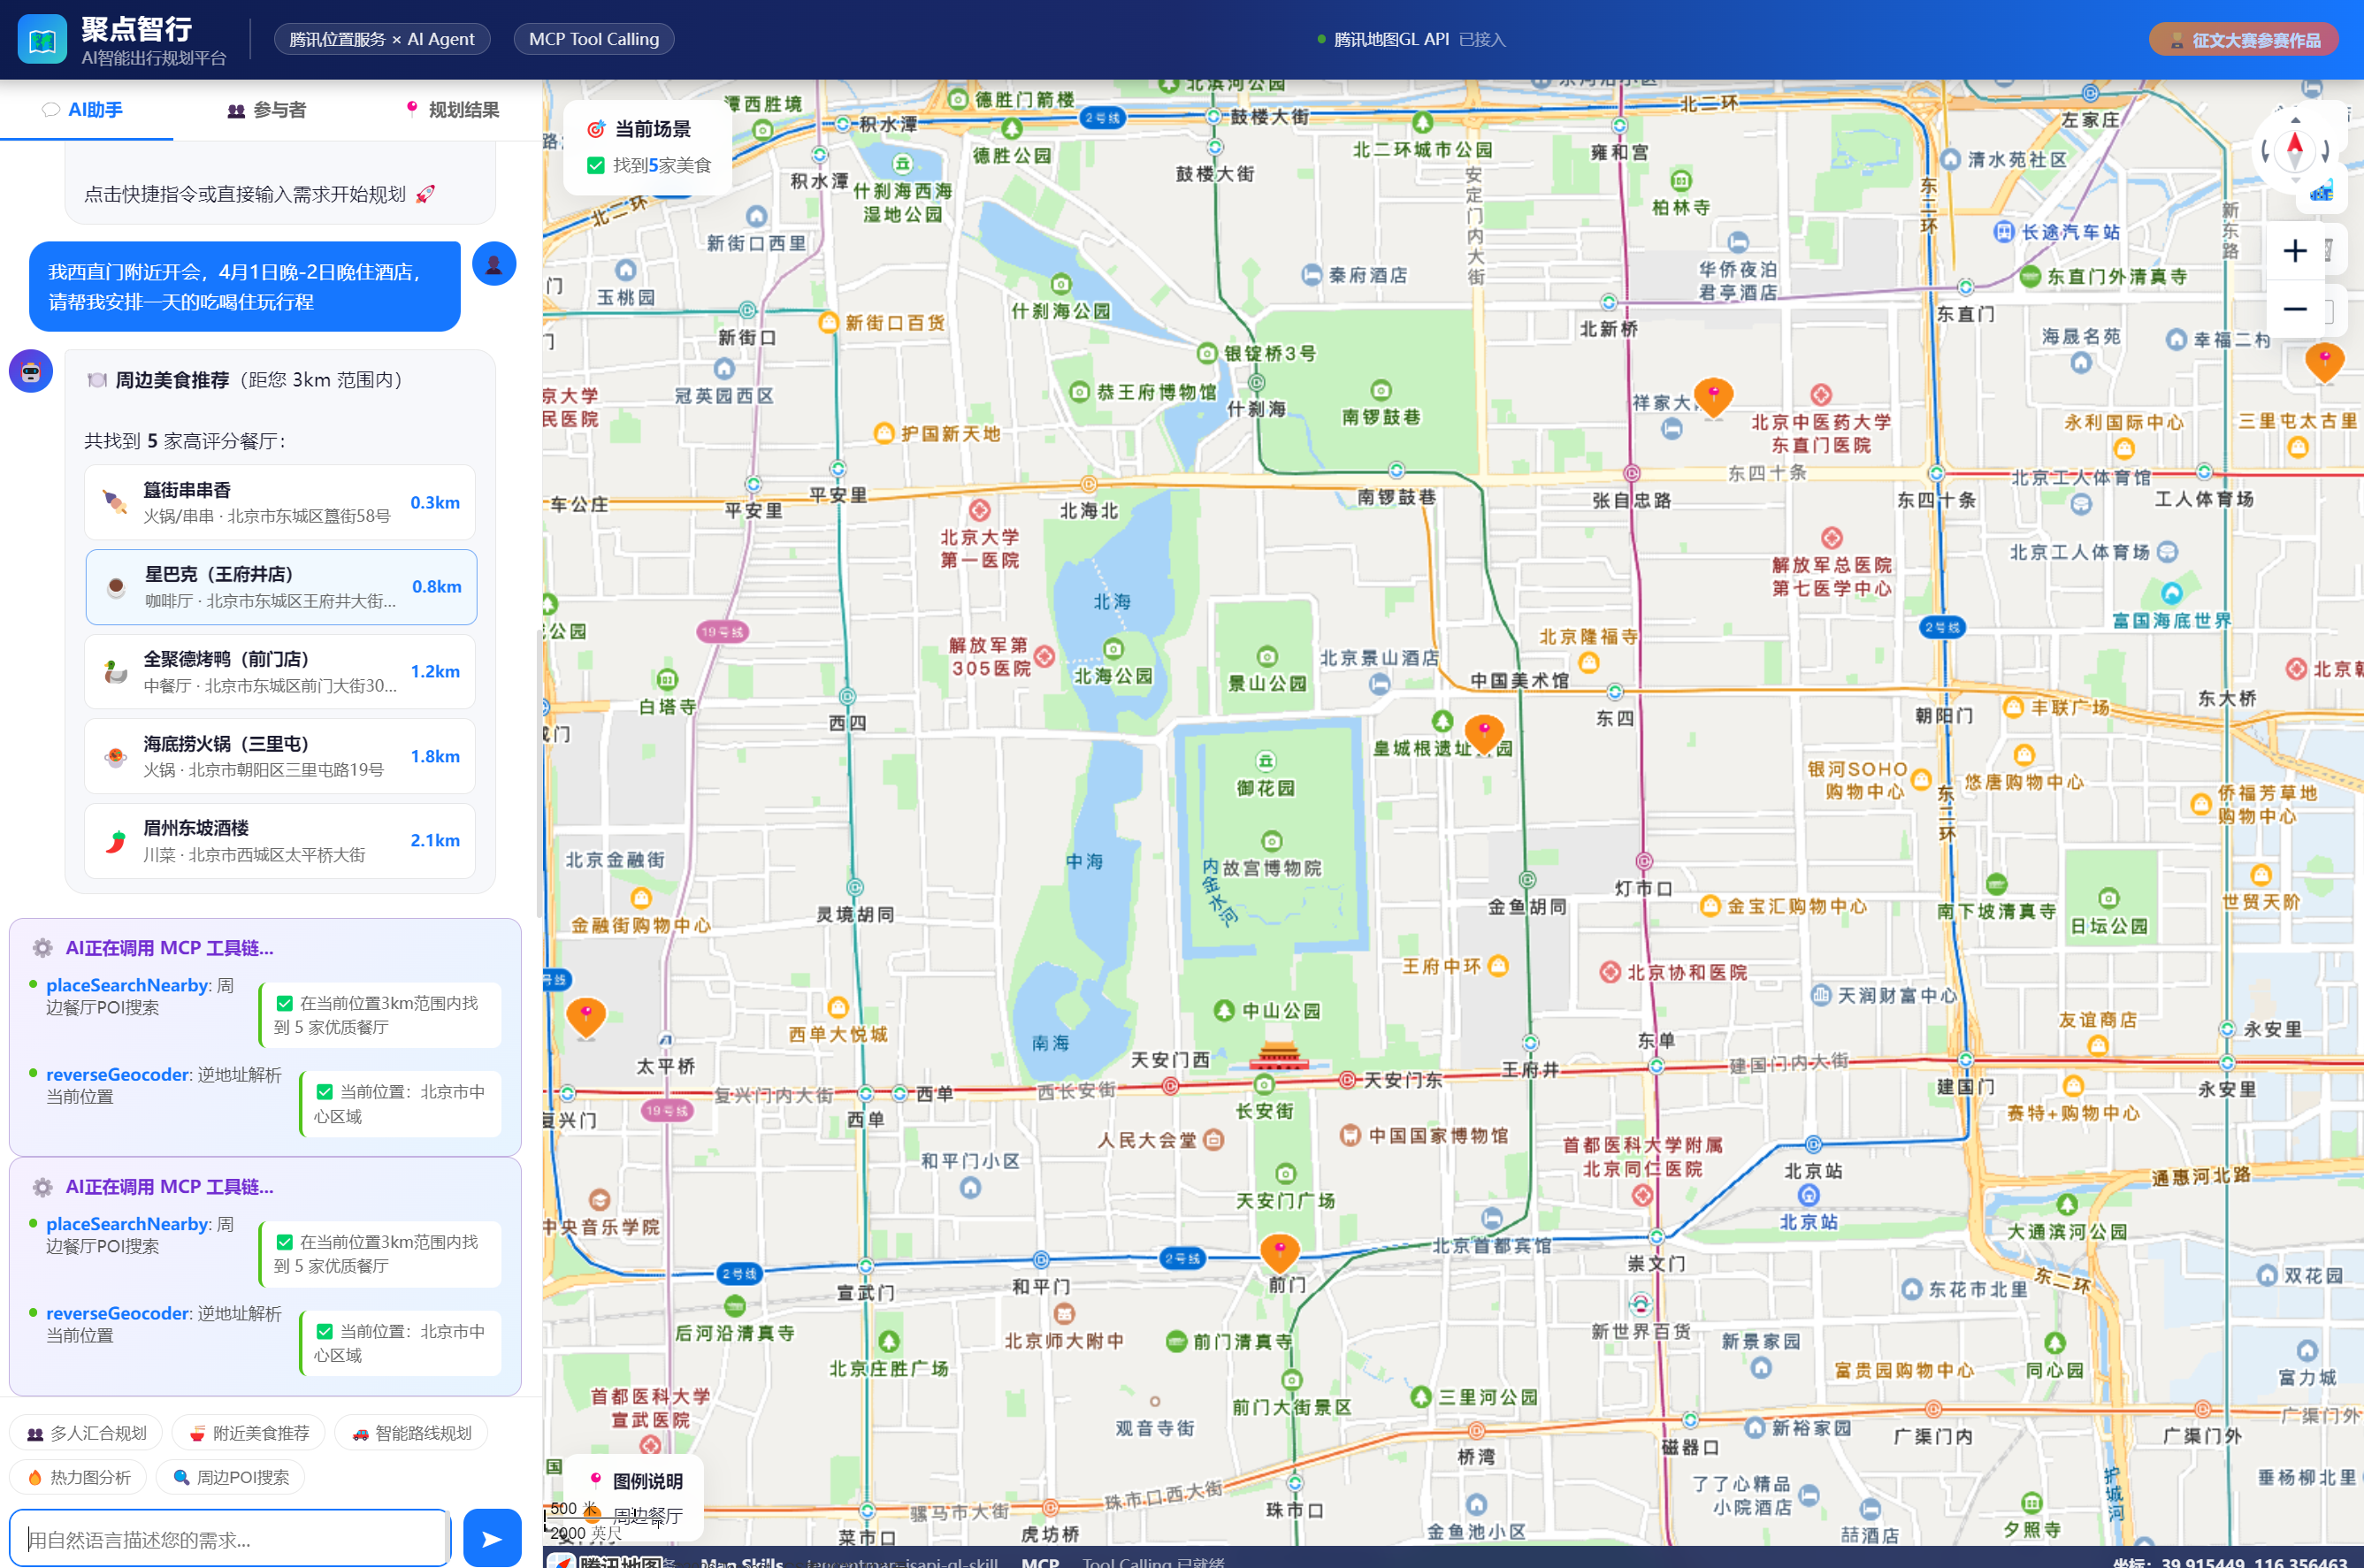Toggle the 找到5家美食 scene checkbox
The height and width of the screenshot is (1568, 2364).
point(596,166)
